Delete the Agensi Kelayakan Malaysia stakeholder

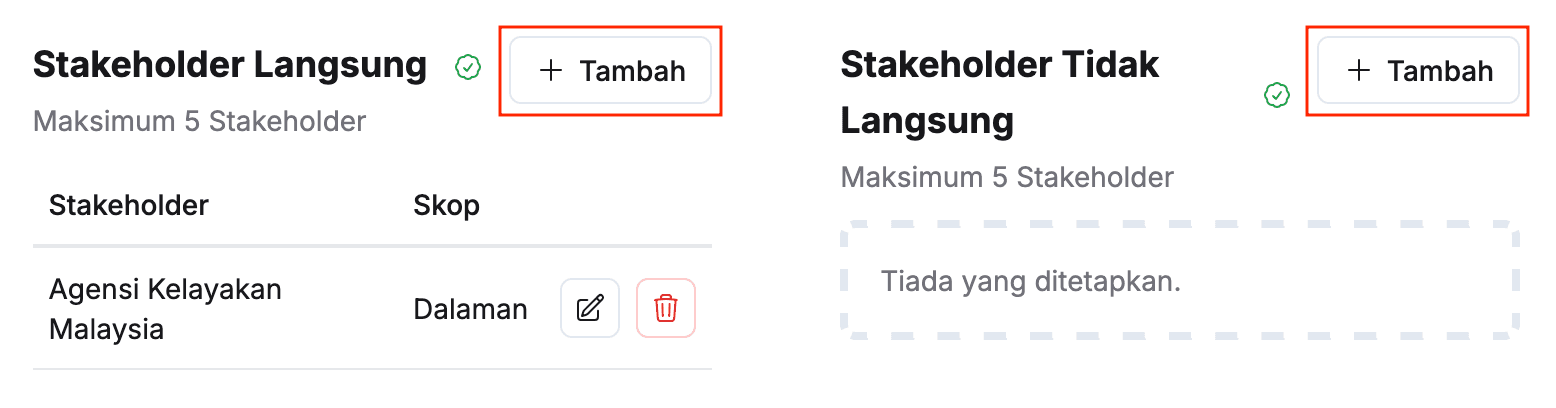click(666, 308)
